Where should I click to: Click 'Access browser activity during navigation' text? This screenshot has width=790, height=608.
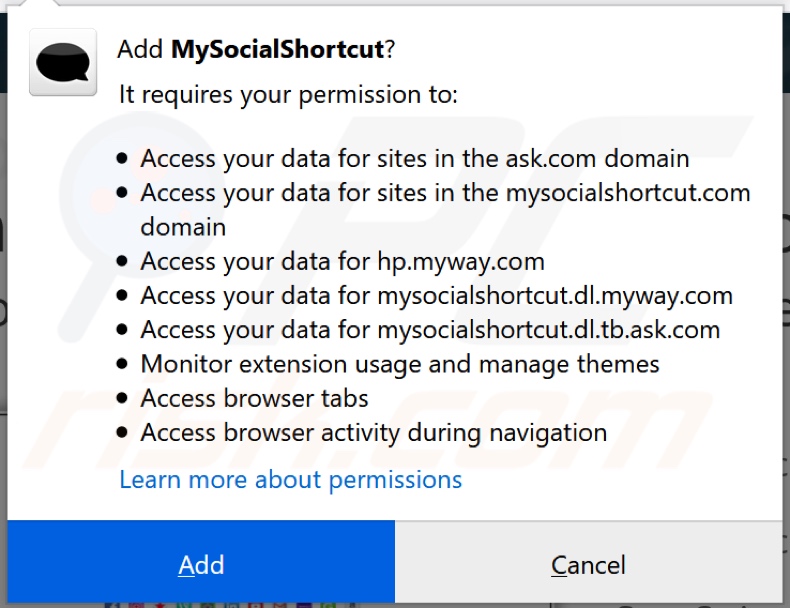click(x=373, y=432)
